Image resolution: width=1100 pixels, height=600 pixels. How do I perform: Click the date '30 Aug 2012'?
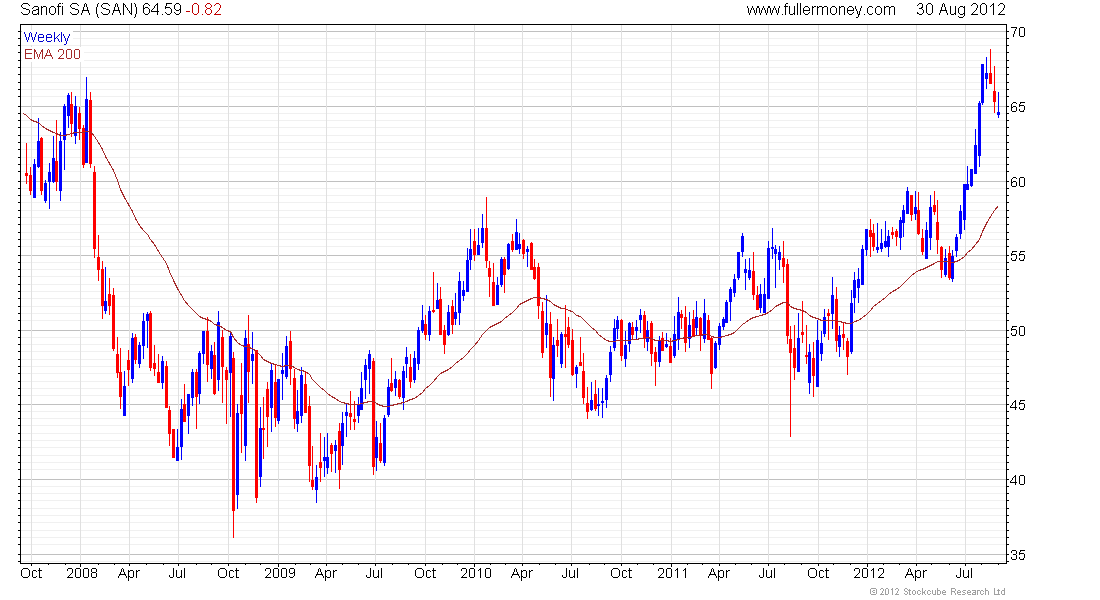[960, 10]
